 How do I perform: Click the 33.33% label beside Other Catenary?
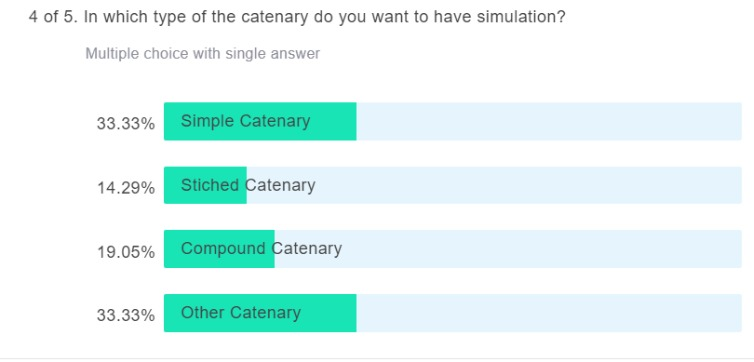pyautogui.click(x=126, y=315)
